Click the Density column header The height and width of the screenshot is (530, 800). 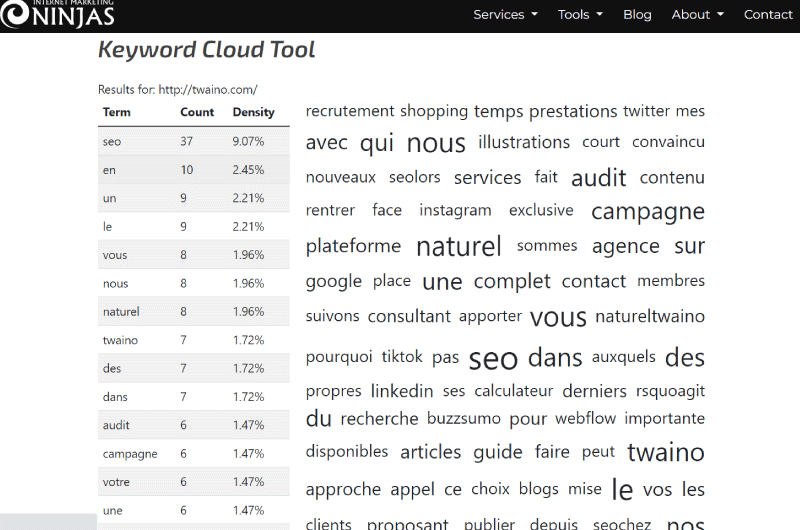[x=254, y=112]
